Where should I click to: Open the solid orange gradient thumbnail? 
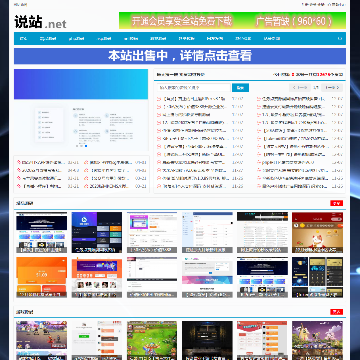click(42, 277)
